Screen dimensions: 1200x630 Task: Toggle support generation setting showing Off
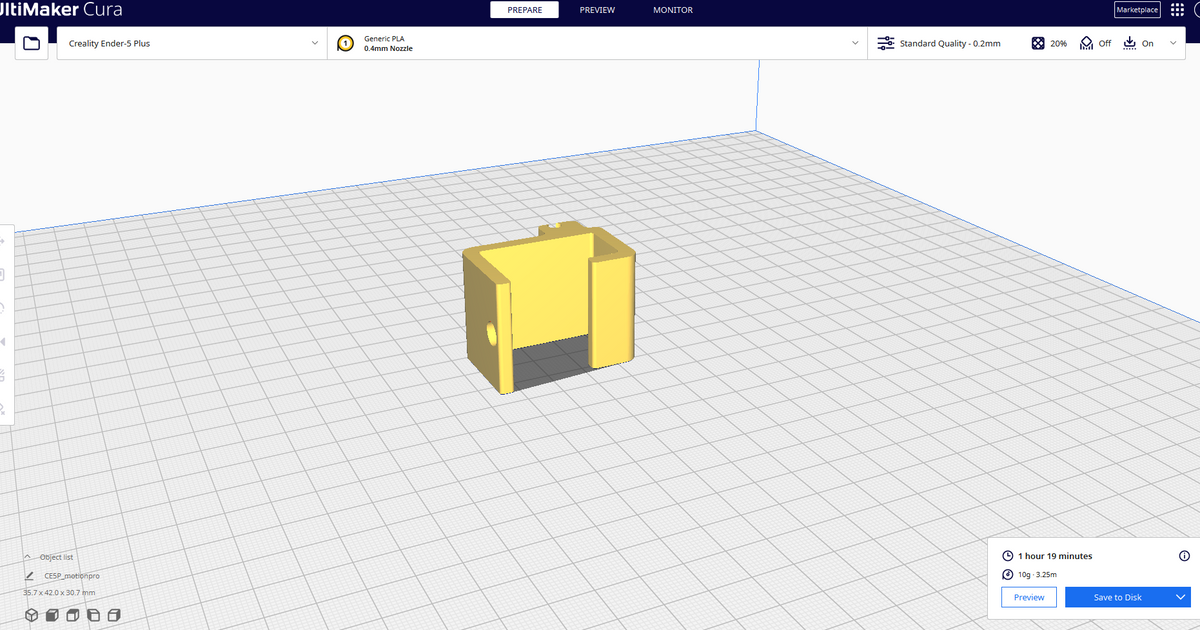pos(1086,43)
